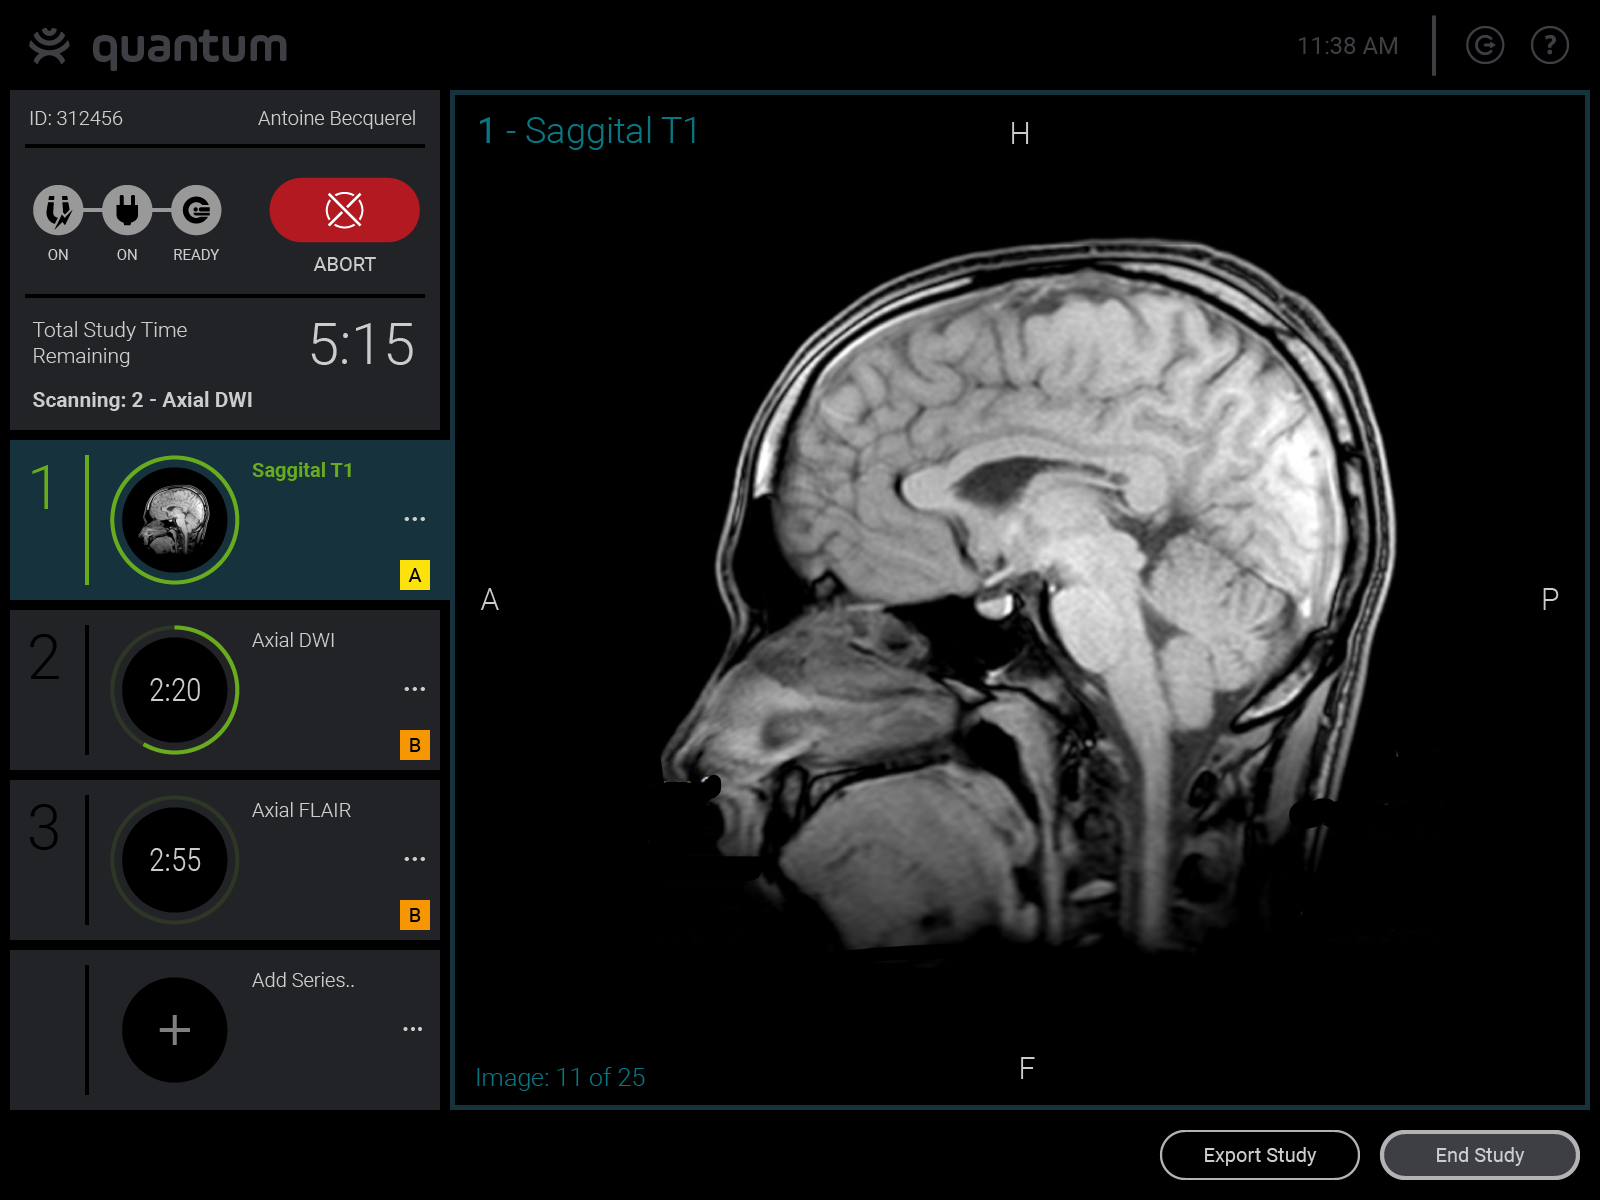Click the Axial DWI 2:20 progress ring

[x=175, y=690]
